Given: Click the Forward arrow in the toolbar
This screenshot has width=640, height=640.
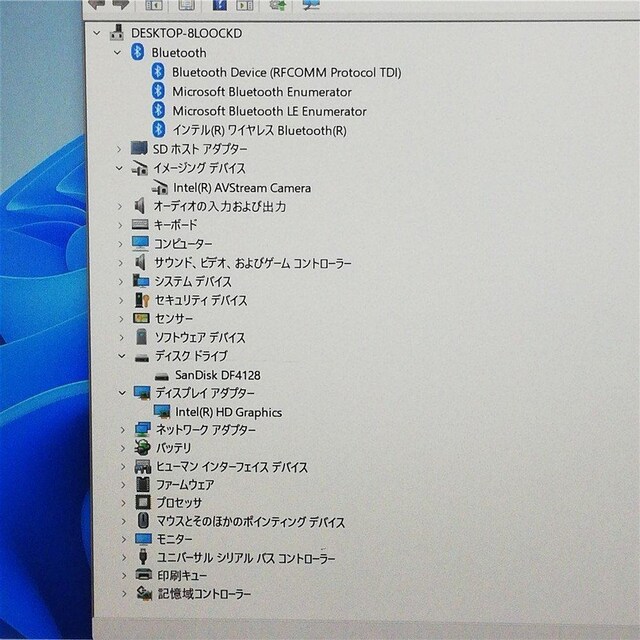Looking at the screenshot, I should point(120,4).
